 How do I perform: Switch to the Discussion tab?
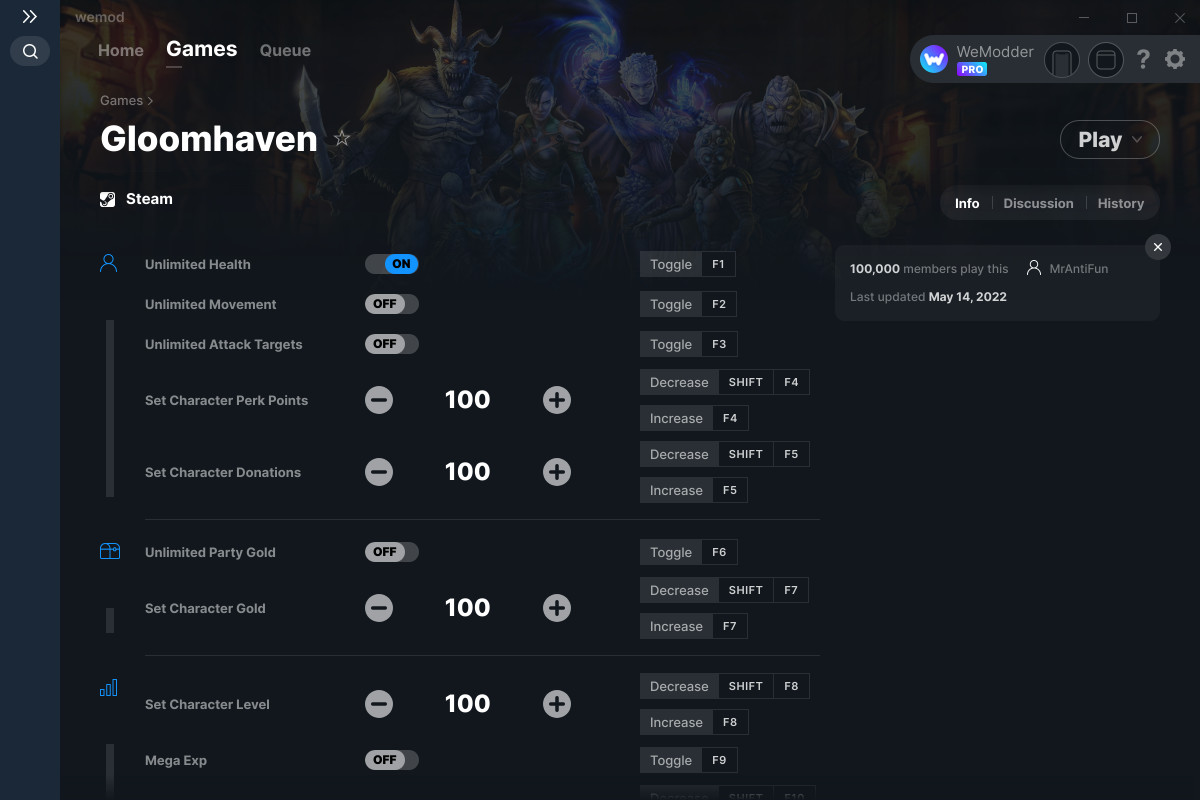pyautogui.click(x=1038, y=203)
